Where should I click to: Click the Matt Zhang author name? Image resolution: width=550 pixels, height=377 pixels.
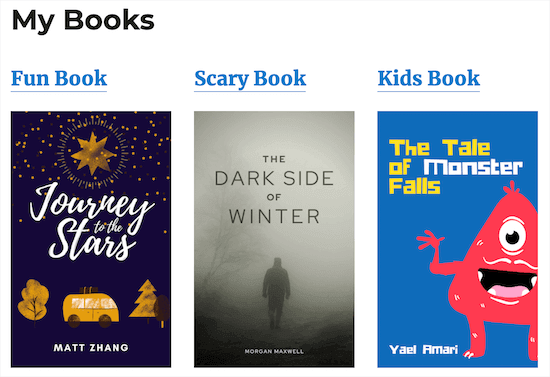[x=91, y=348]
